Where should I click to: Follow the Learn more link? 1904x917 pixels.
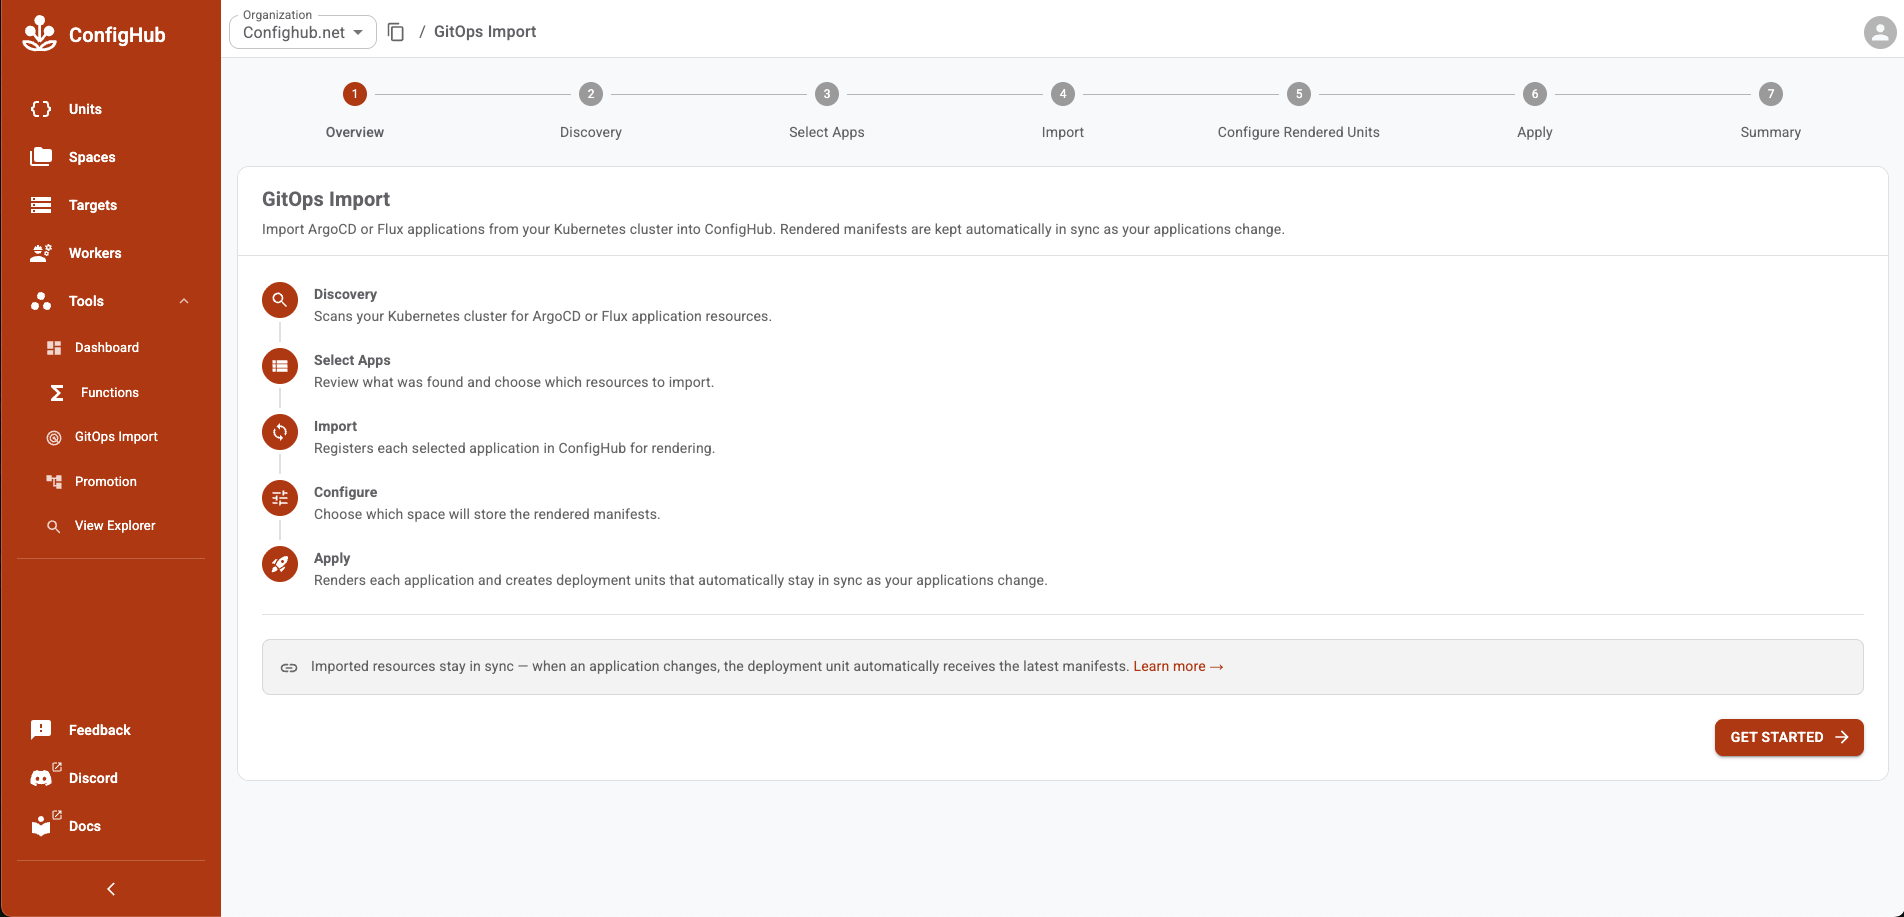(x=1178, y=667)
